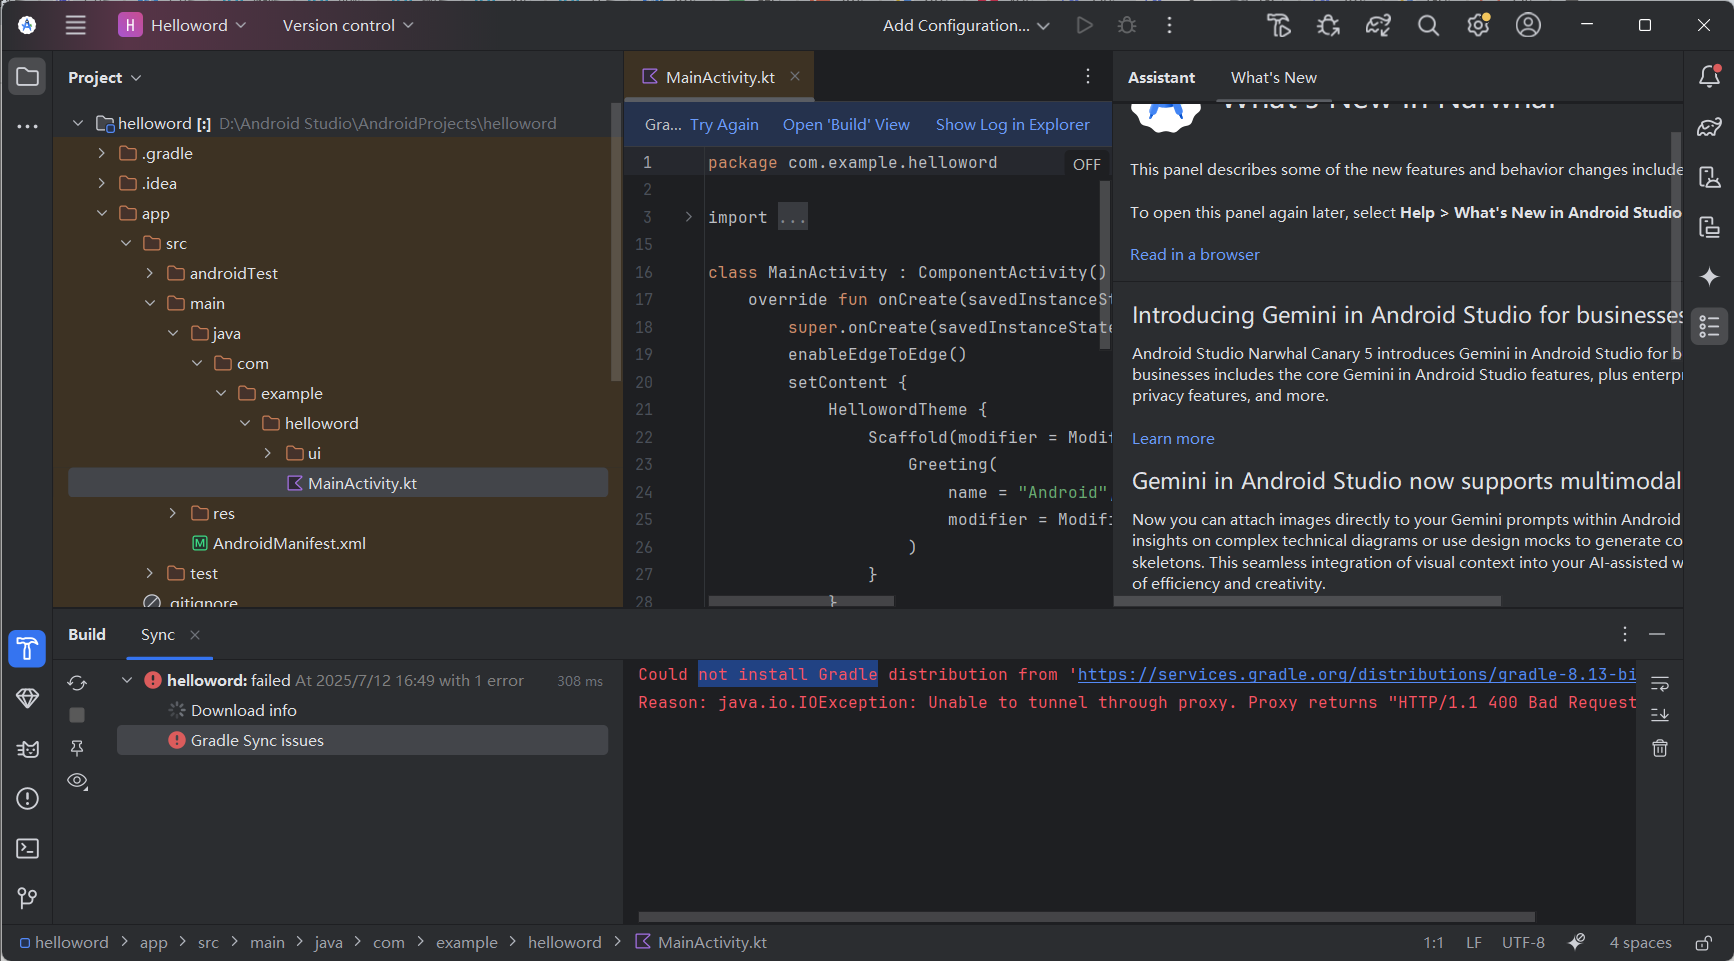Switch to the Assistant tab
Image resolution: width=1734 pixels, height=961 pixels.
click(x=1161, y=77)
